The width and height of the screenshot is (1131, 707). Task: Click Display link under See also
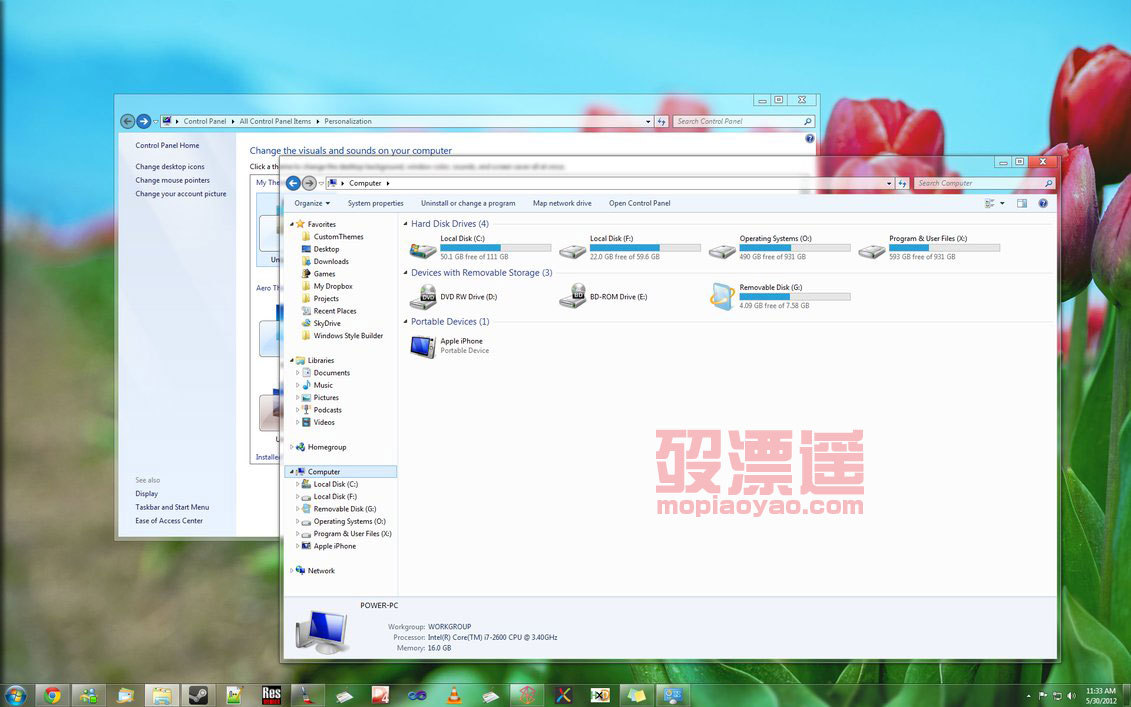[146, 493]
